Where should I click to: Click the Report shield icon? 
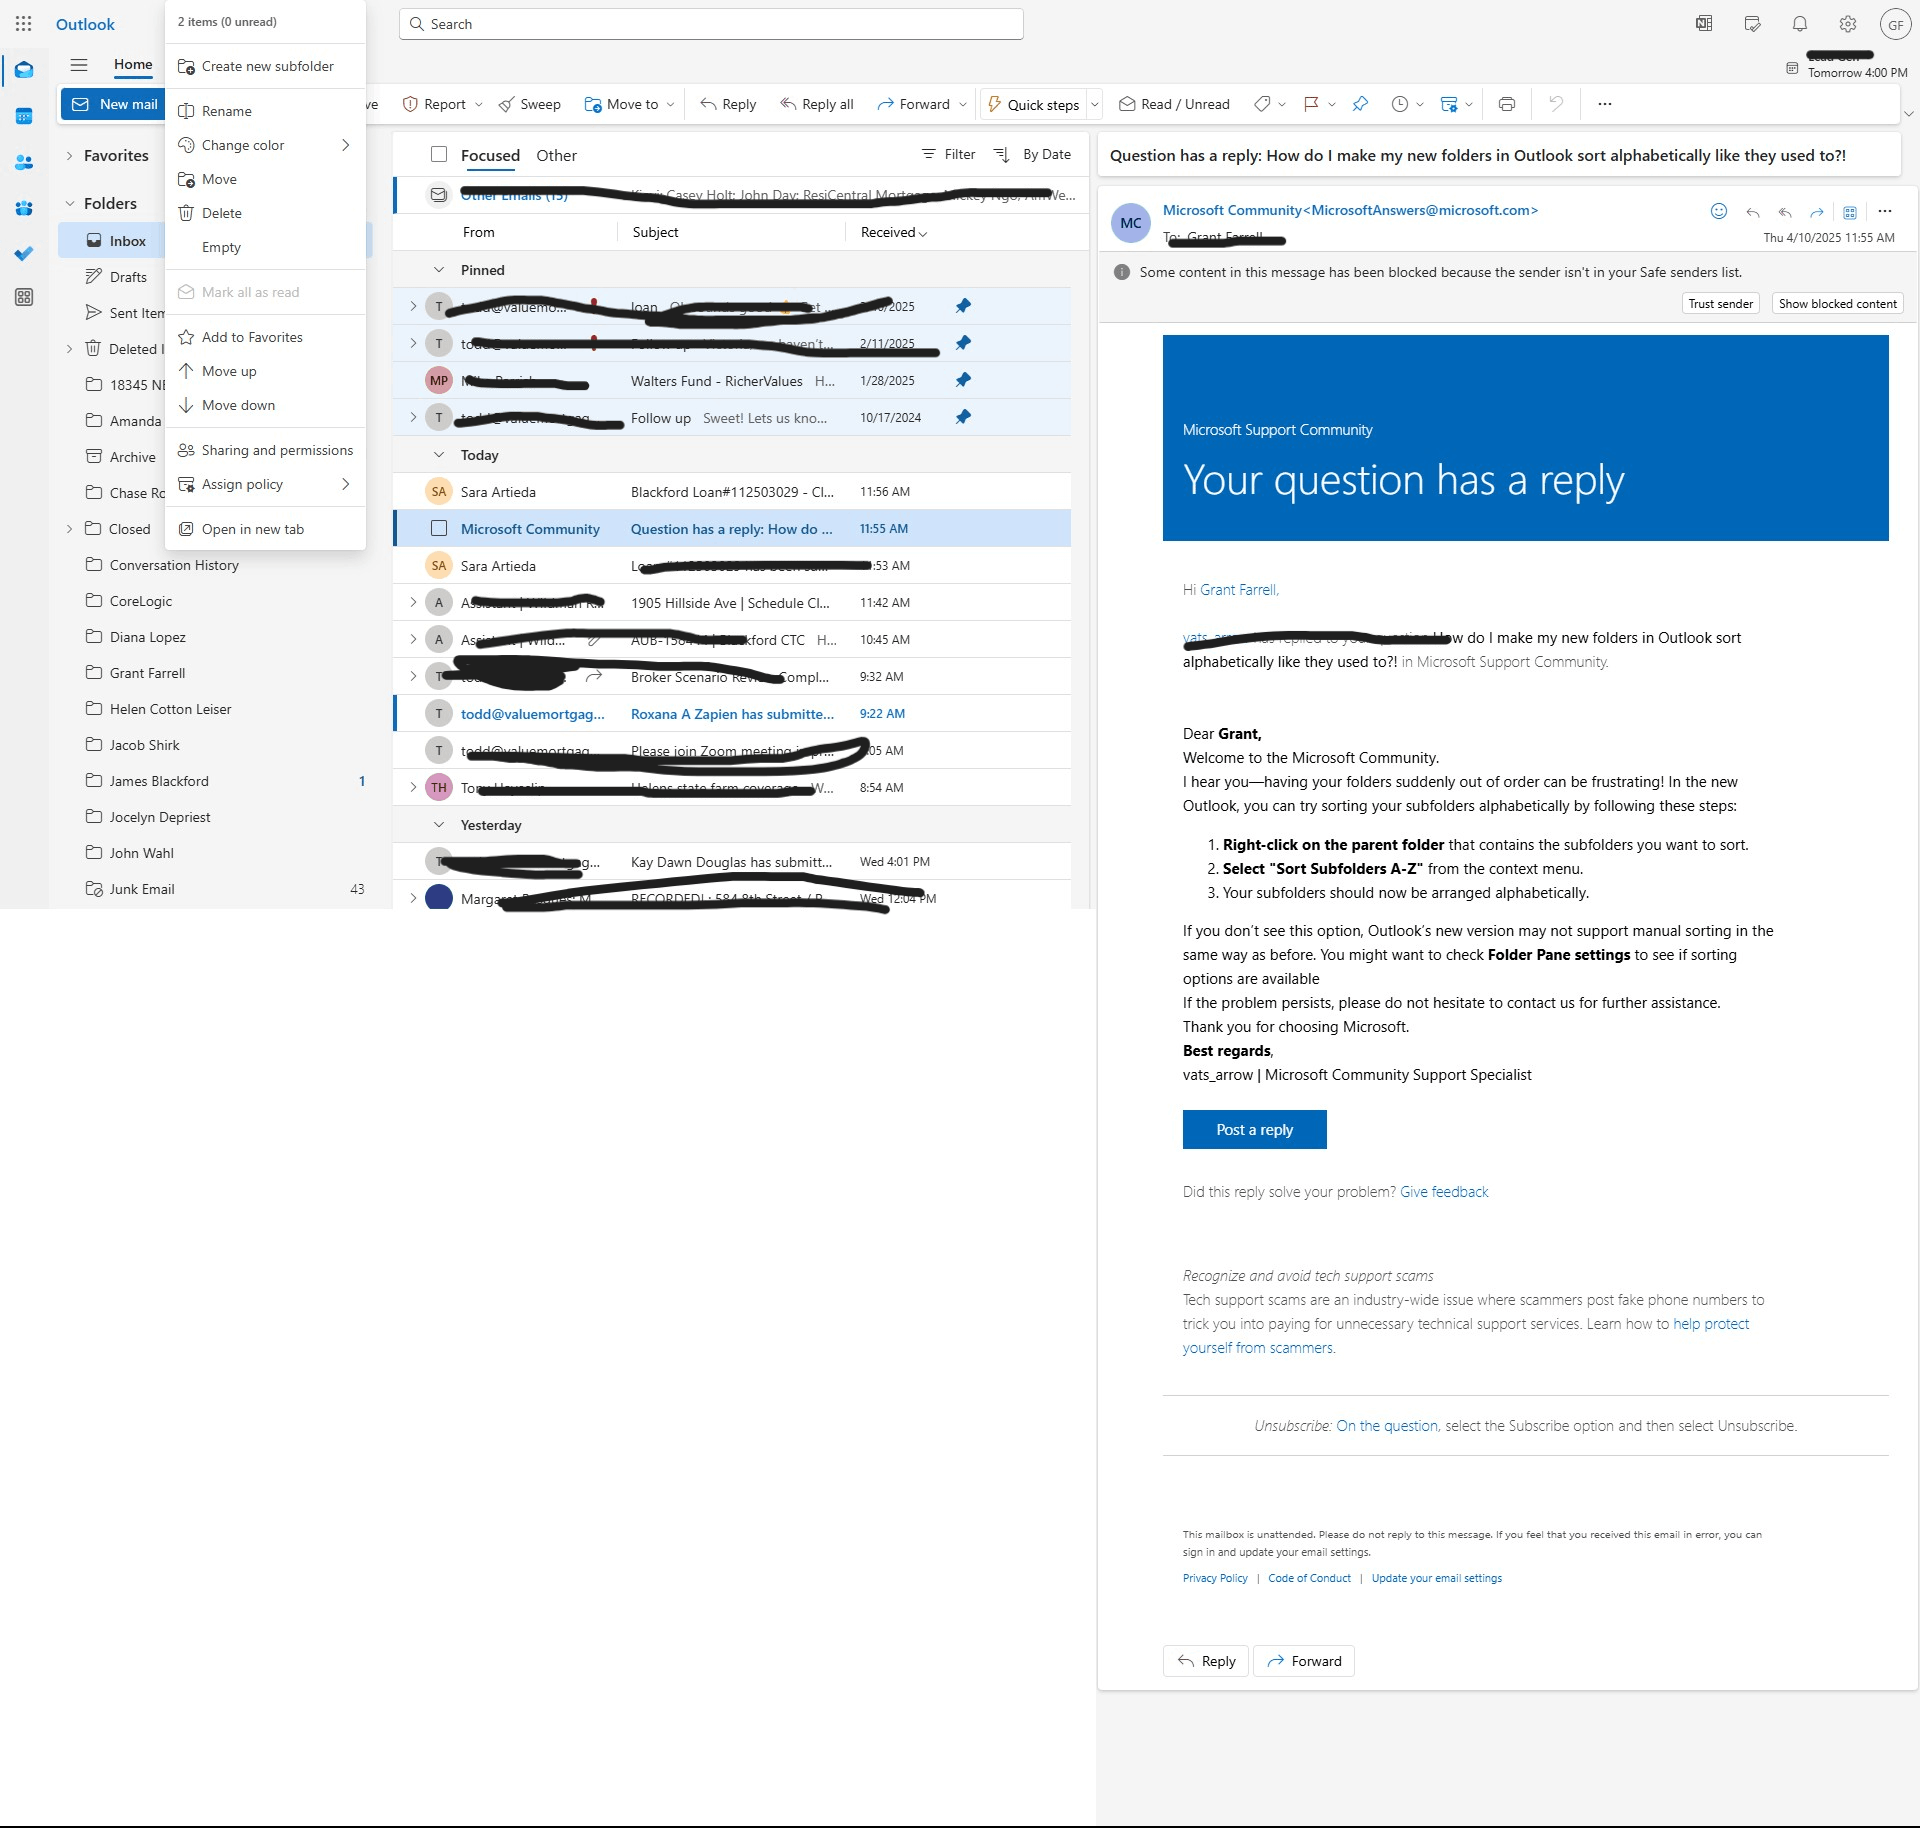click(409, 103)
